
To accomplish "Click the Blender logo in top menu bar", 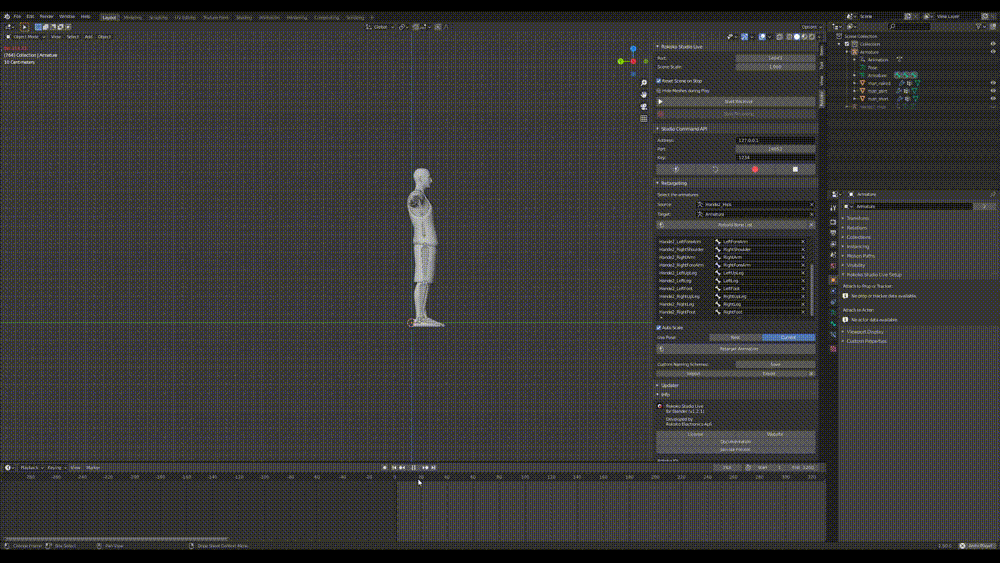I will tap(7, 17).
